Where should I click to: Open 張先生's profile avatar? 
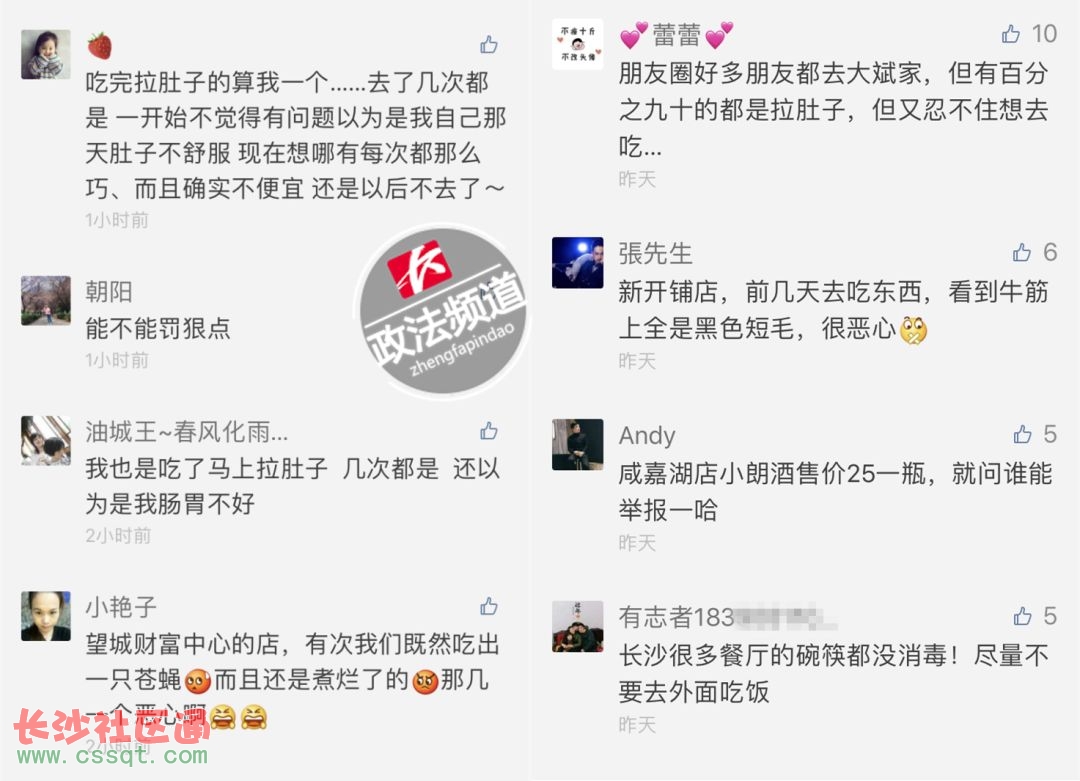(x=577, y=262)
